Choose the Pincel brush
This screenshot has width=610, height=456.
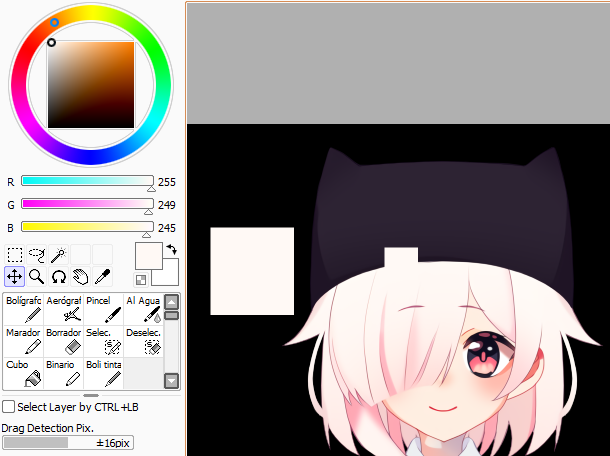pyautogui.click(x=103, y=309)
